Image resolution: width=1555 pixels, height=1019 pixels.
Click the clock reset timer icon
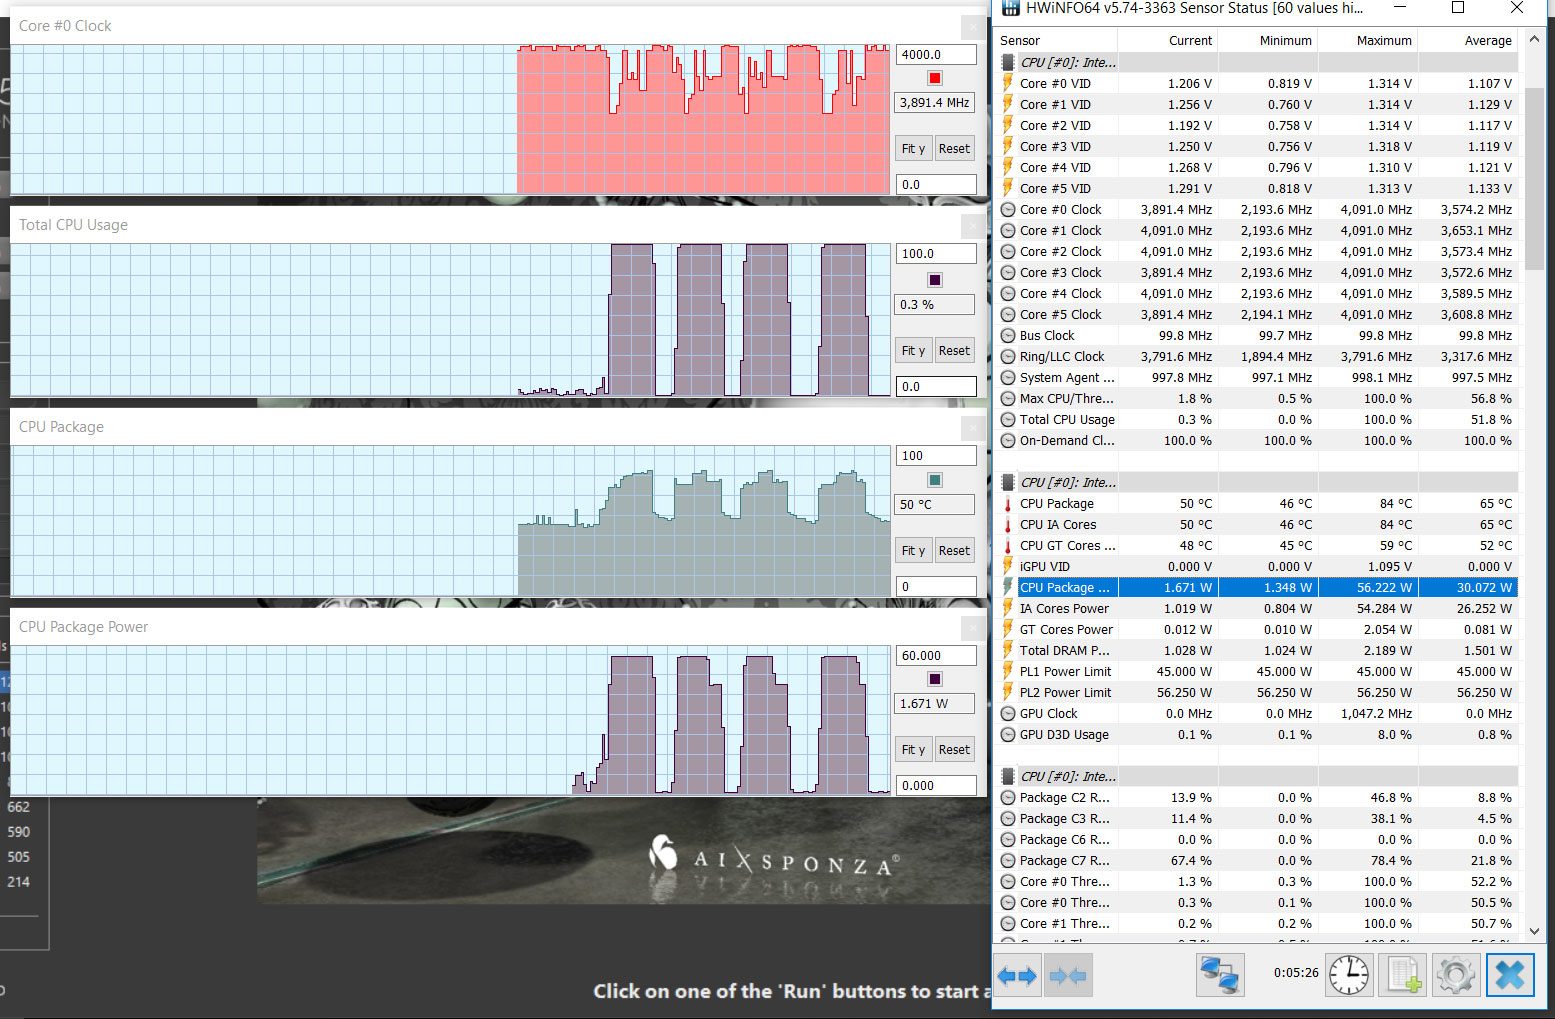pos(1348,974)
